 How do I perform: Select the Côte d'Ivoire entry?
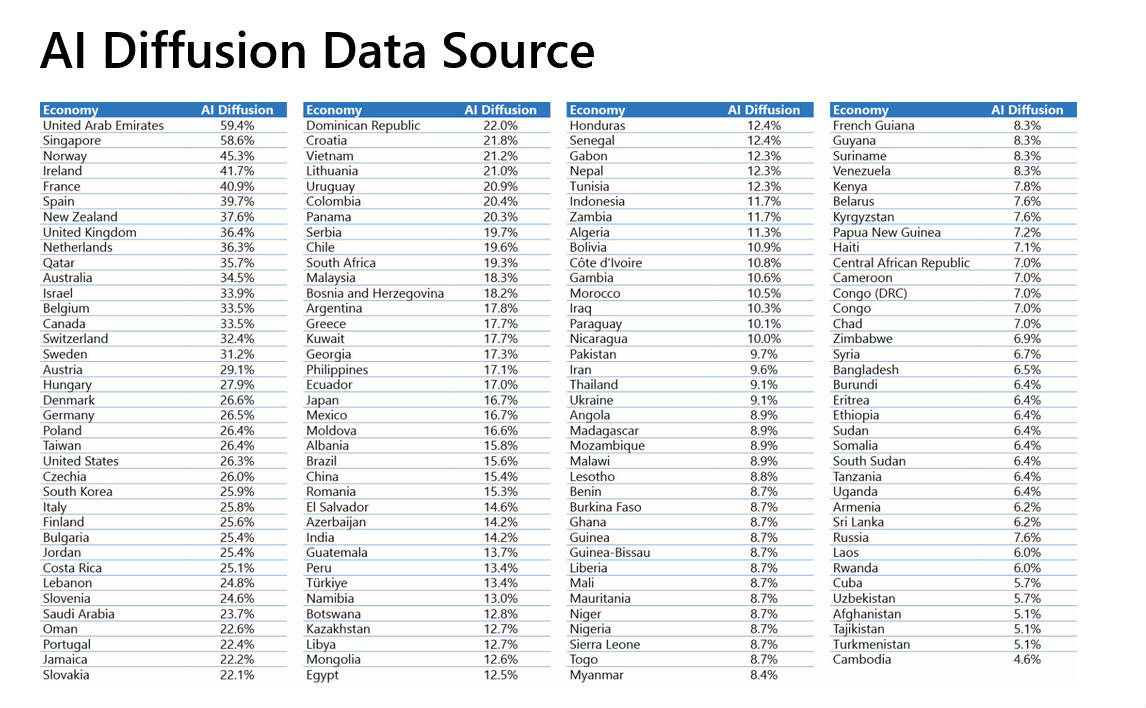606,263
